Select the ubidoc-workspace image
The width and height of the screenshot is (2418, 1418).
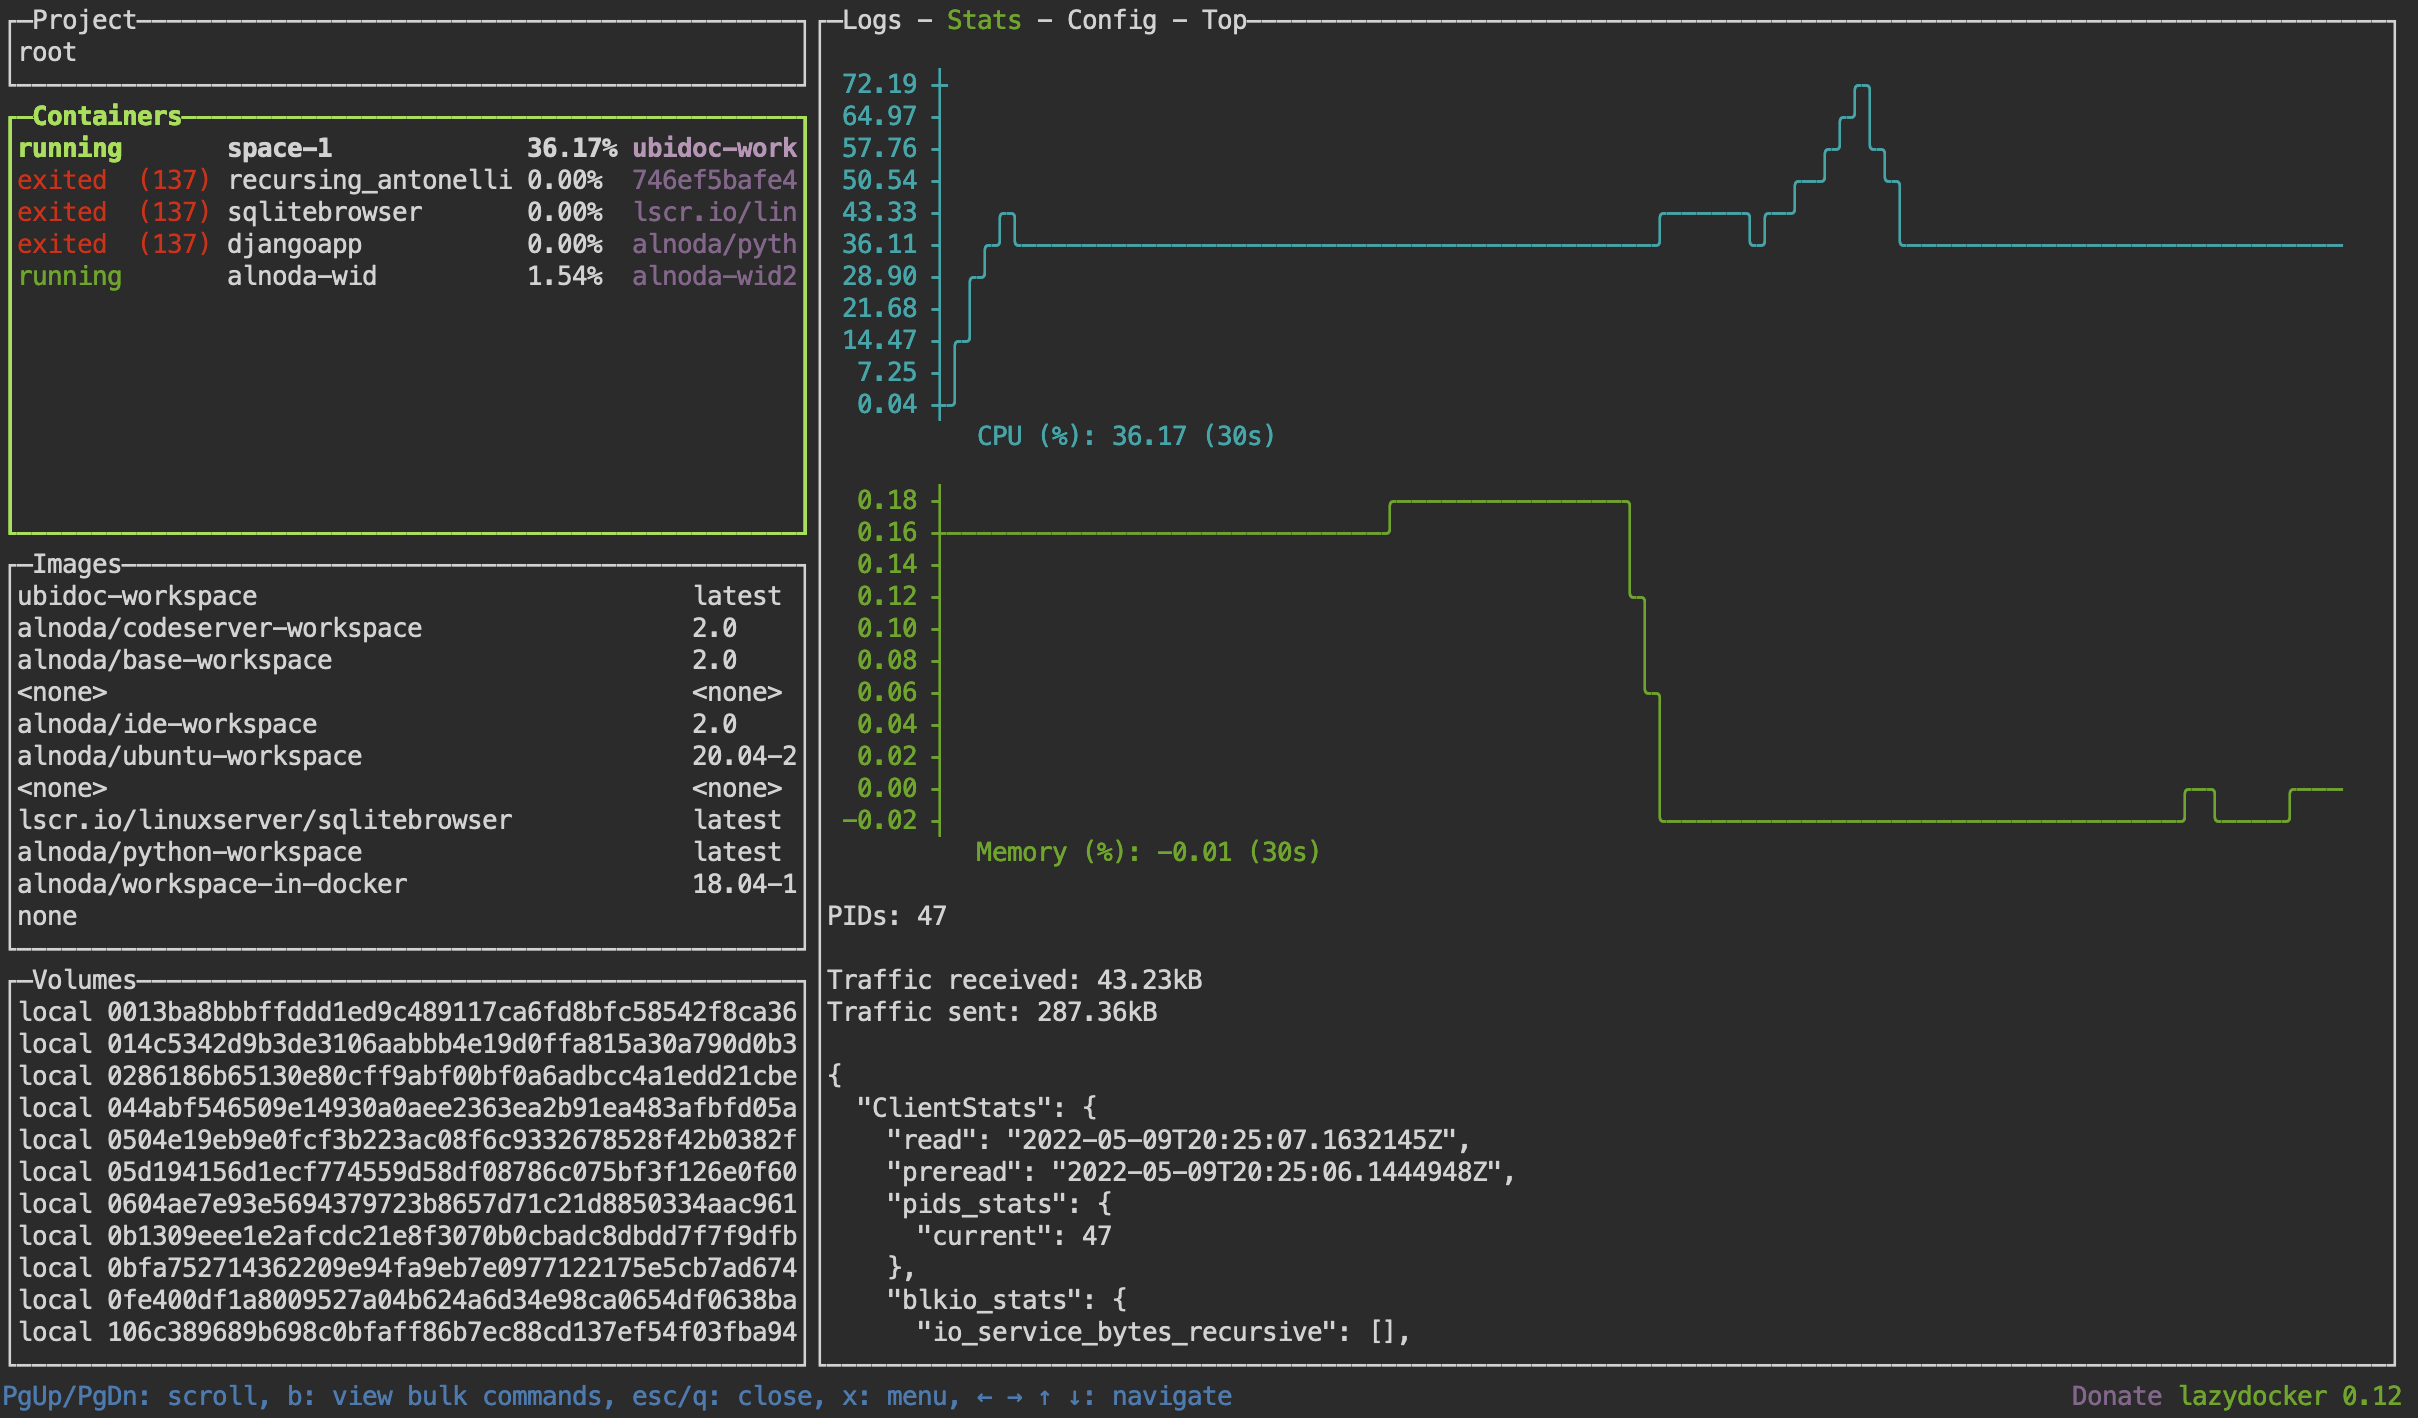point(137,596)
